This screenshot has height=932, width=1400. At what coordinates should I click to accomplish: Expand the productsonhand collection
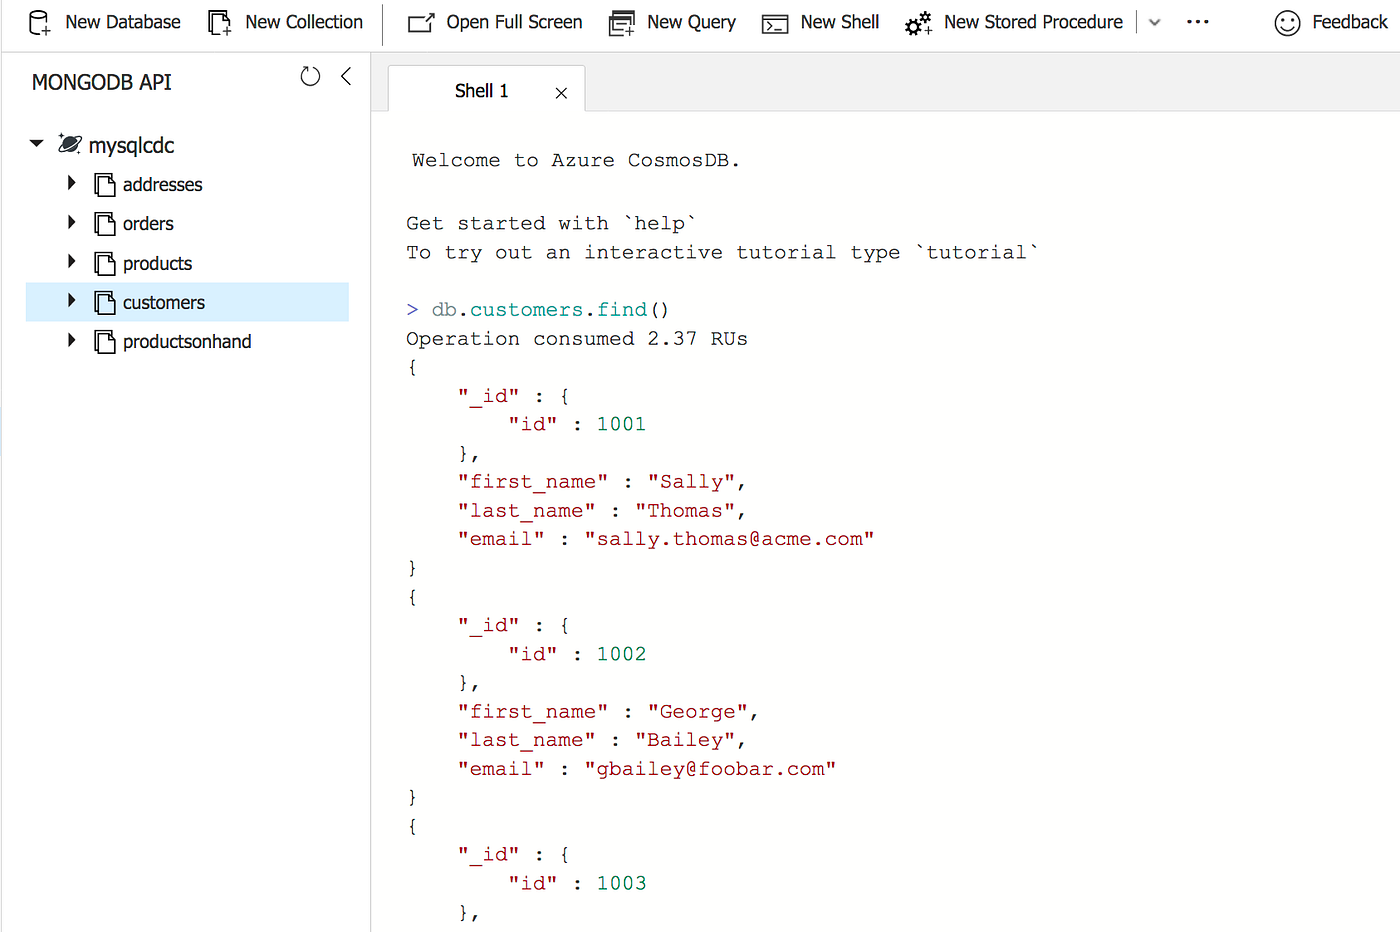[71, 341]
